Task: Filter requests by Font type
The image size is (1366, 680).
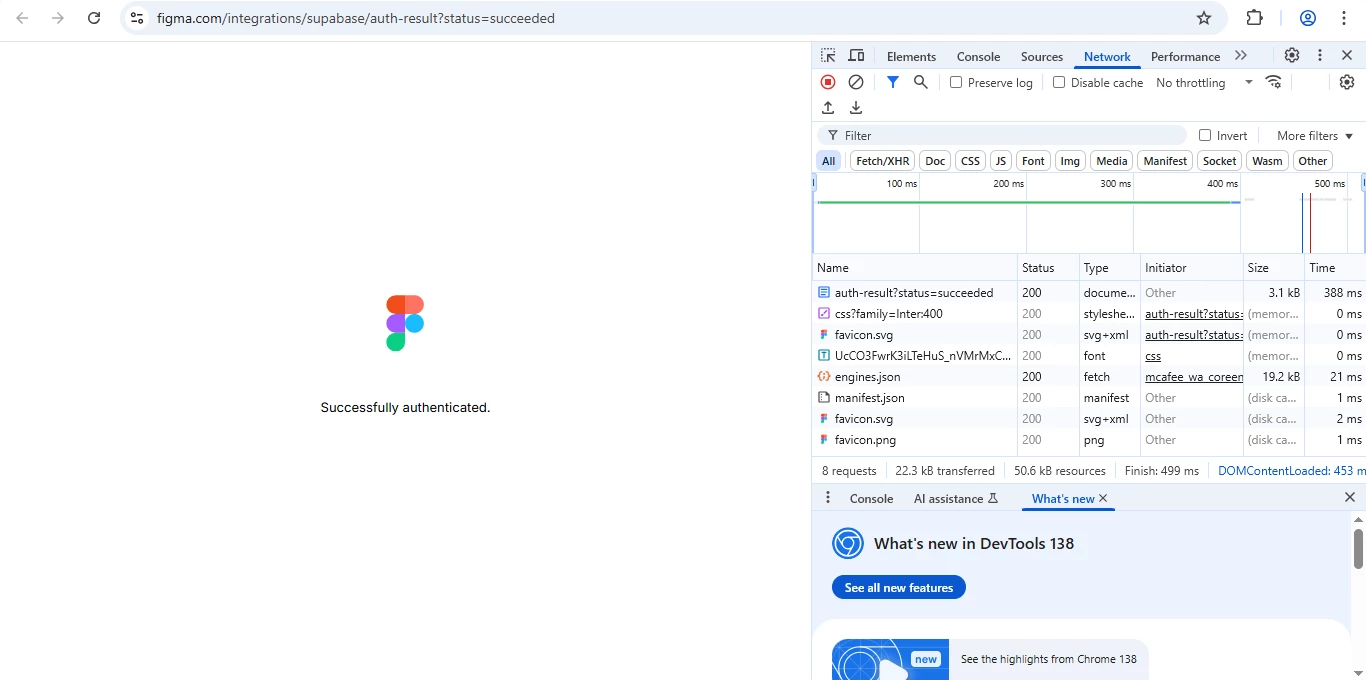Action: click(1033, 161)
